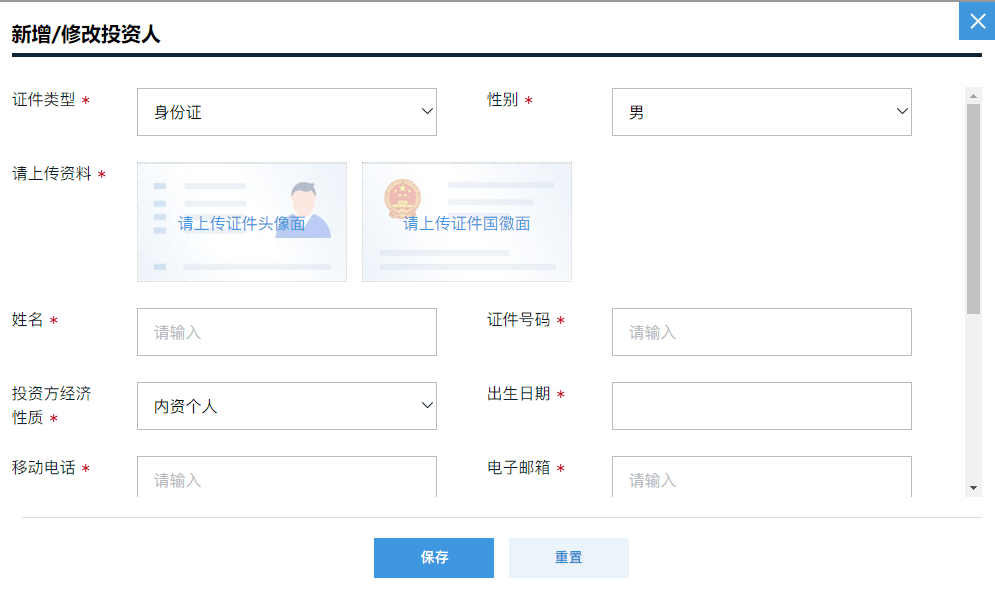The image size is (995, 596).
Task: Select the 出生日期 date field
Action: tap(761, 406)
